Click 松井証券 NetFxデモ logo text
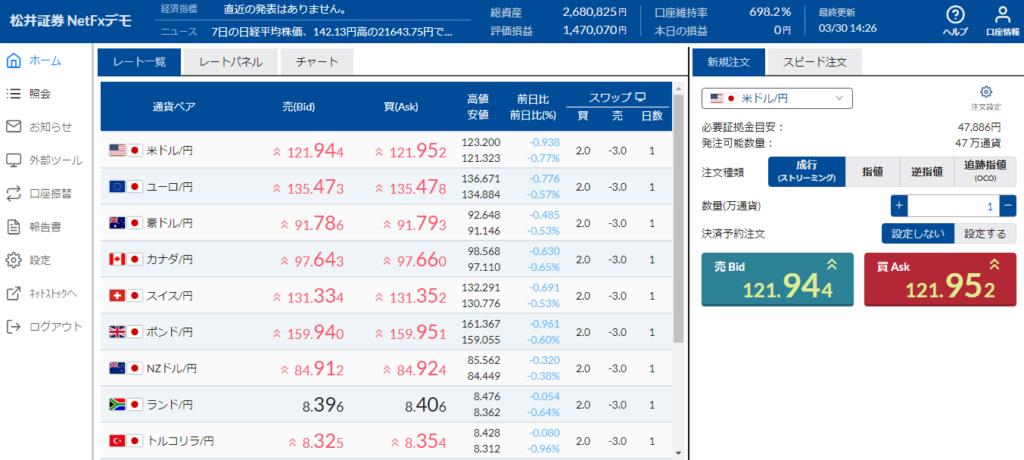 coord(71,20)
